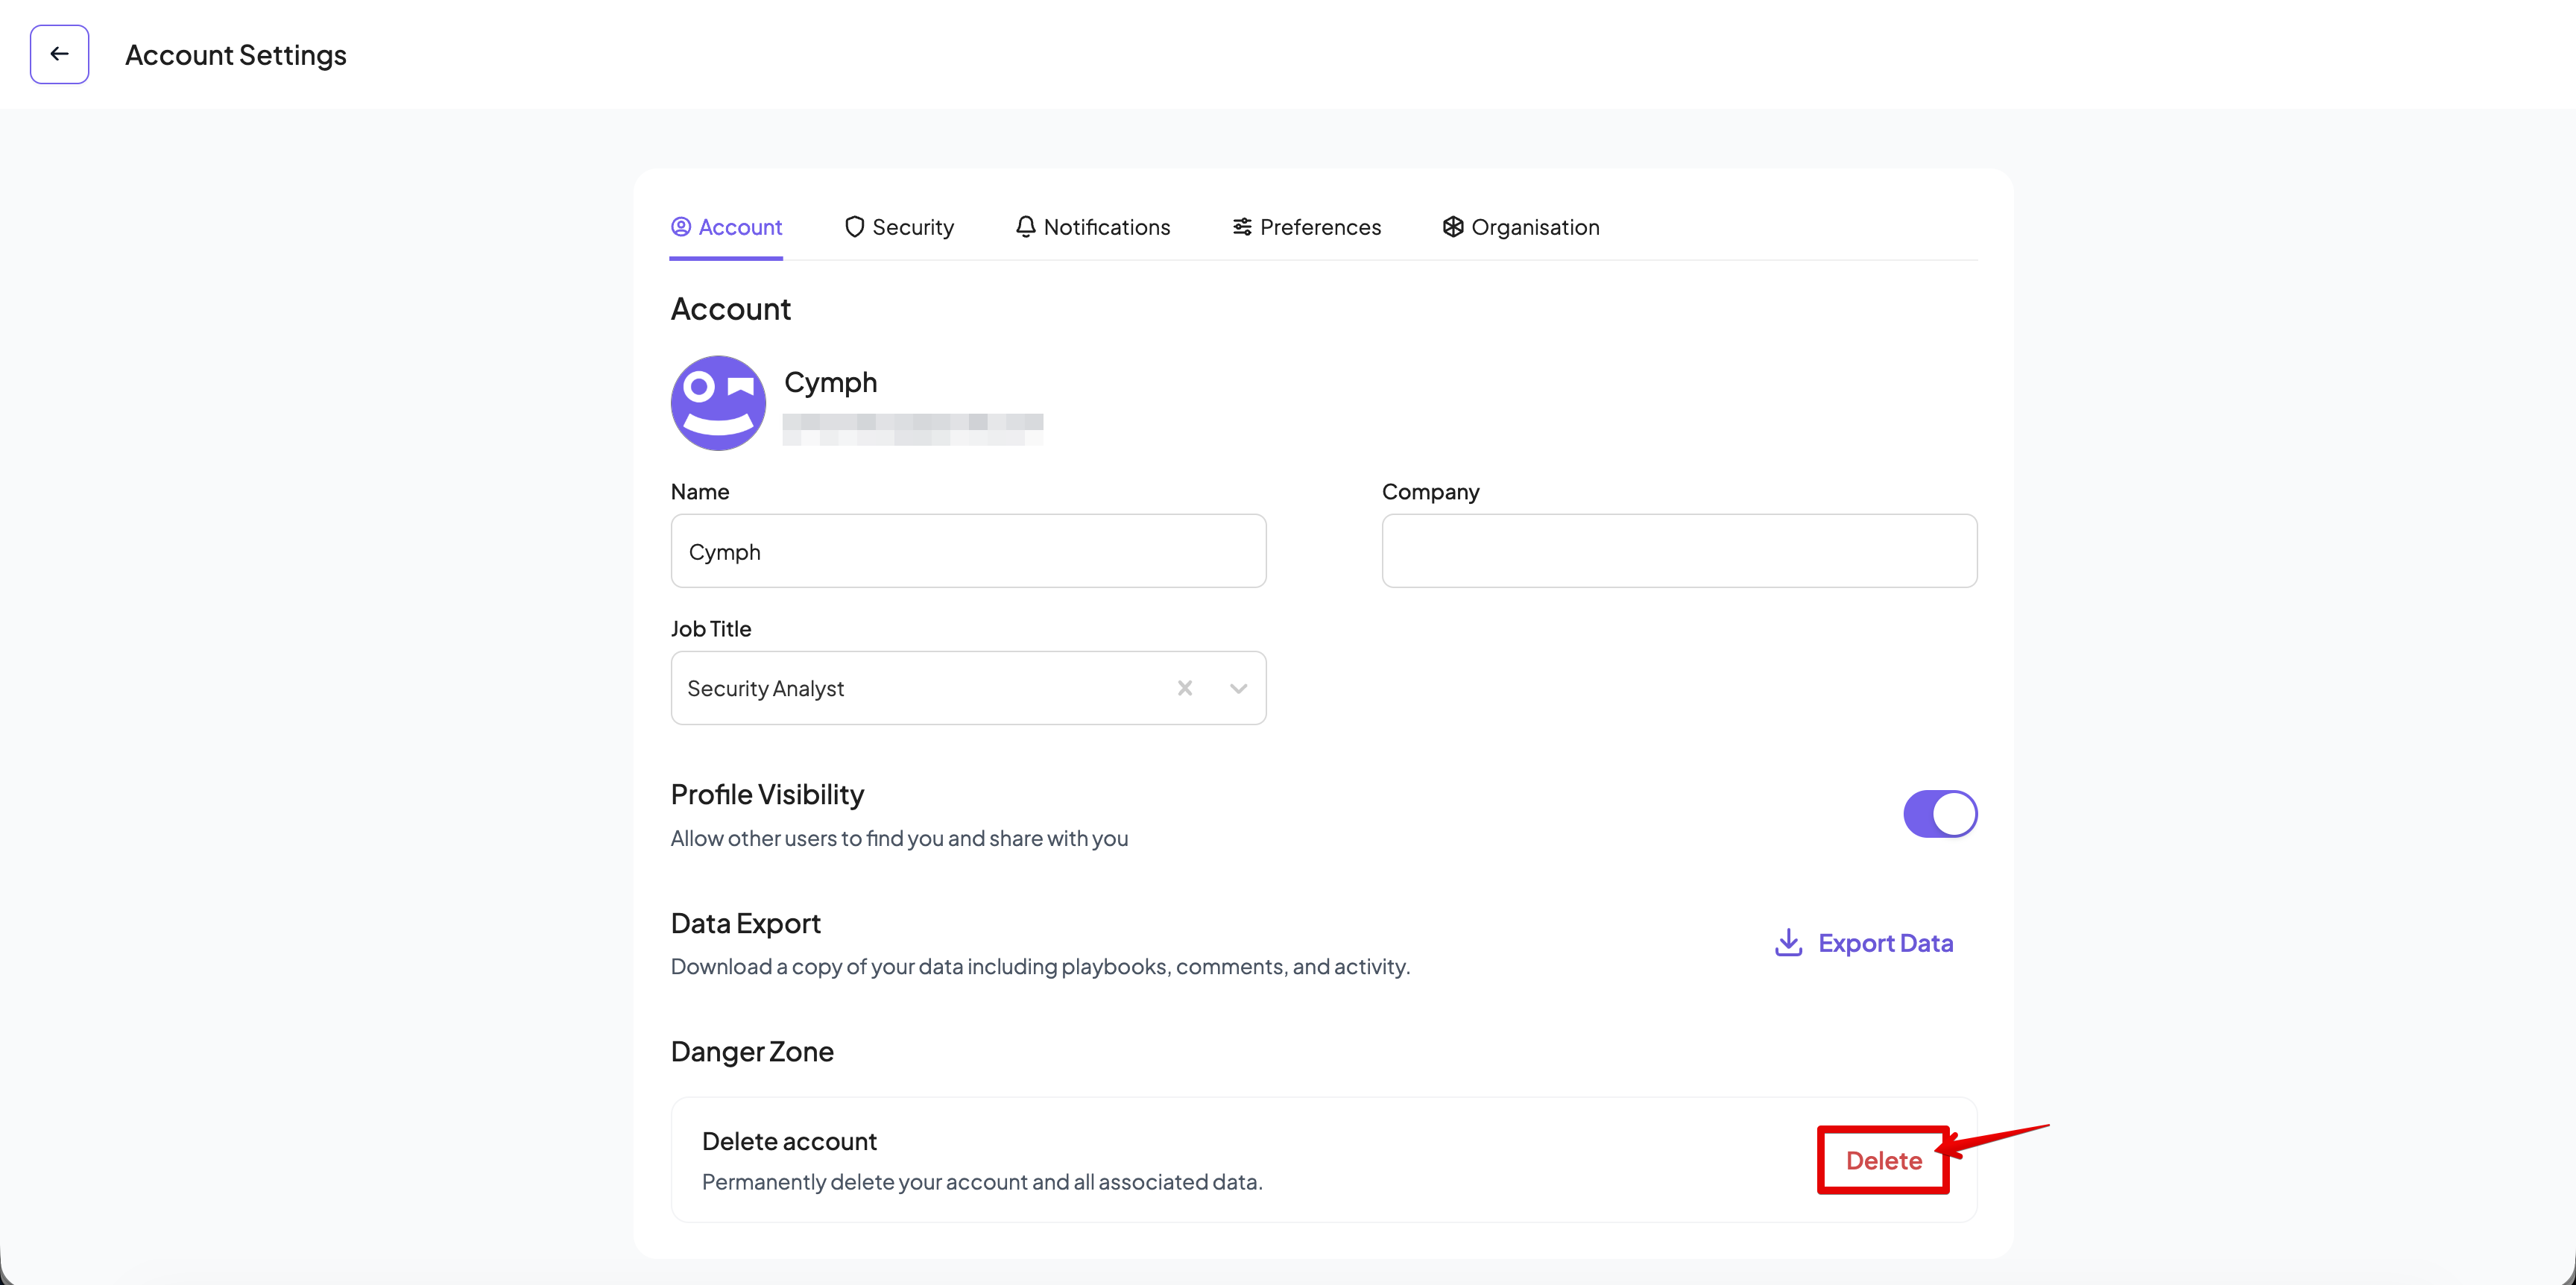Screen dimensions: 2576x1285
Task: Click the Notifications bell icon
Action: [1025, 227]
